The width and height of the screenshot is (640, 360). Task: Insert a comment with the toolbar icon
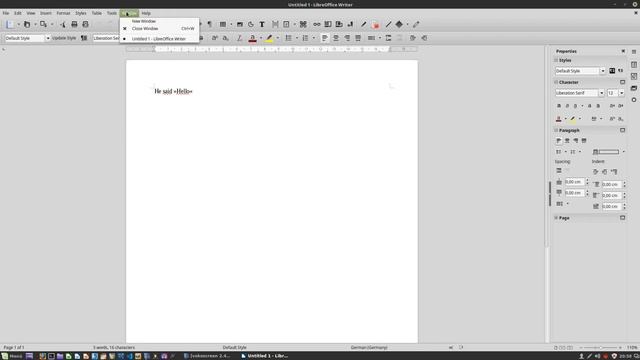[x=364, y=24]
